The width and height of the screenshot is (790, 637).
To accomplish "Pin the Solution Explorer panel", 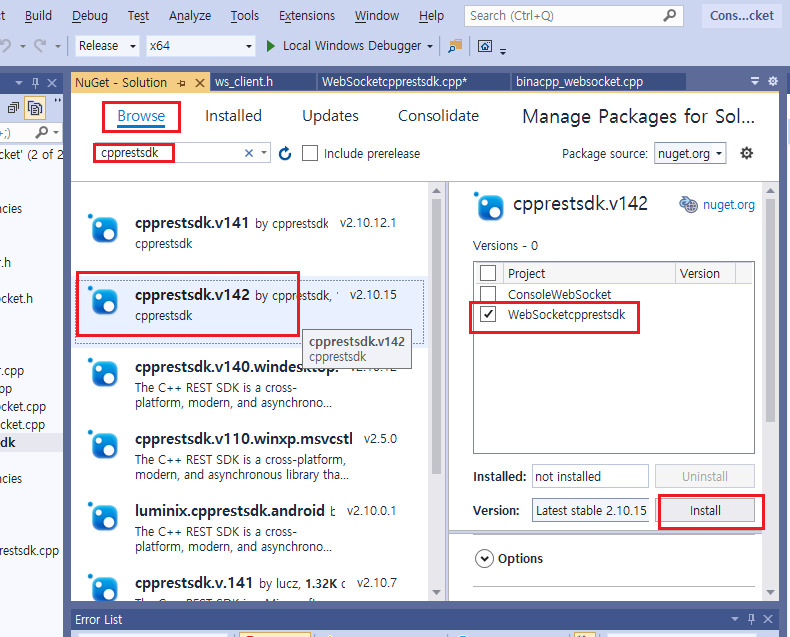I will coord(35,83).
